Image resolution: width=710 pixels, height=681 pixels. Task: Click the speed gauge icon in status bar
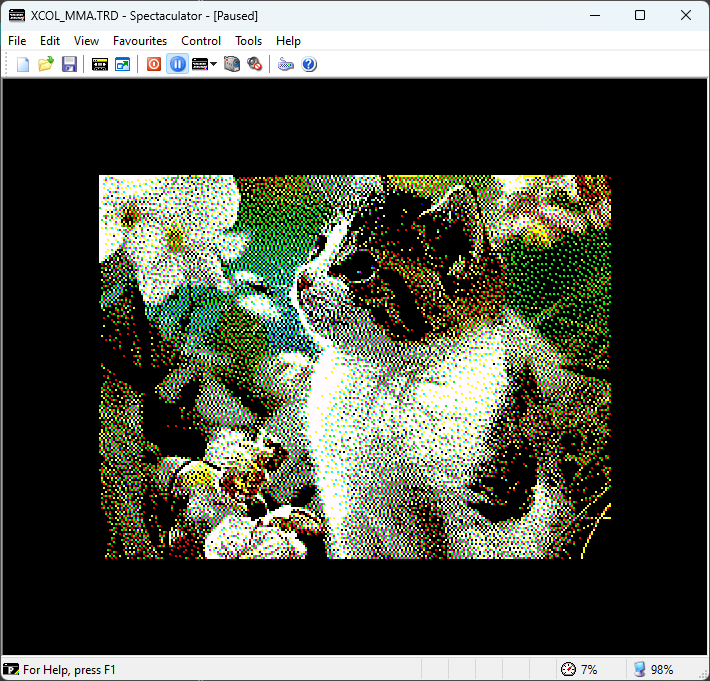pos(568,669)
